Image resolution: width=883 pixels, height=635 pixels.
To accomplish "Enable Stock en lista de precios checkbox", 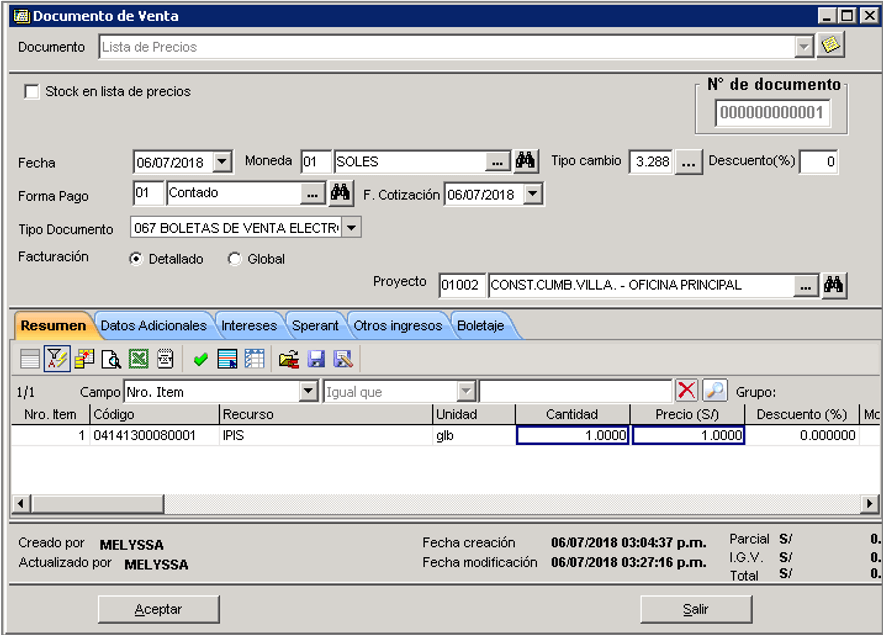I will [x=32, y=91].
